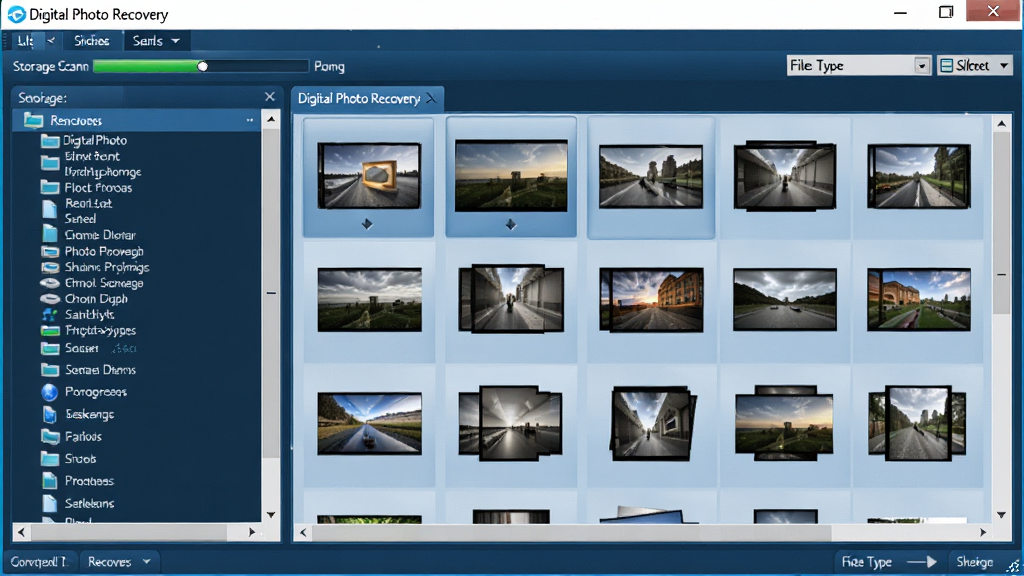Select the Photo Proveigh tree item
Image resolution: width=1024 pixels, height=576 pixels.
coord(104,251)
